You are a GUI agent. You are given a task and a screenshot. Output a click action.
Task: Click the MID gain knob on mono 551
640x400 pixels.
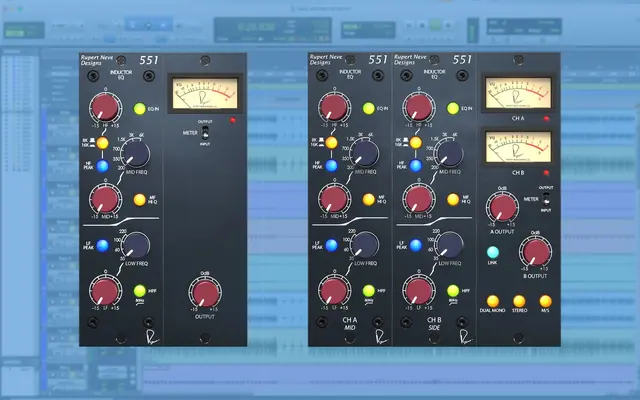(105, 199)
